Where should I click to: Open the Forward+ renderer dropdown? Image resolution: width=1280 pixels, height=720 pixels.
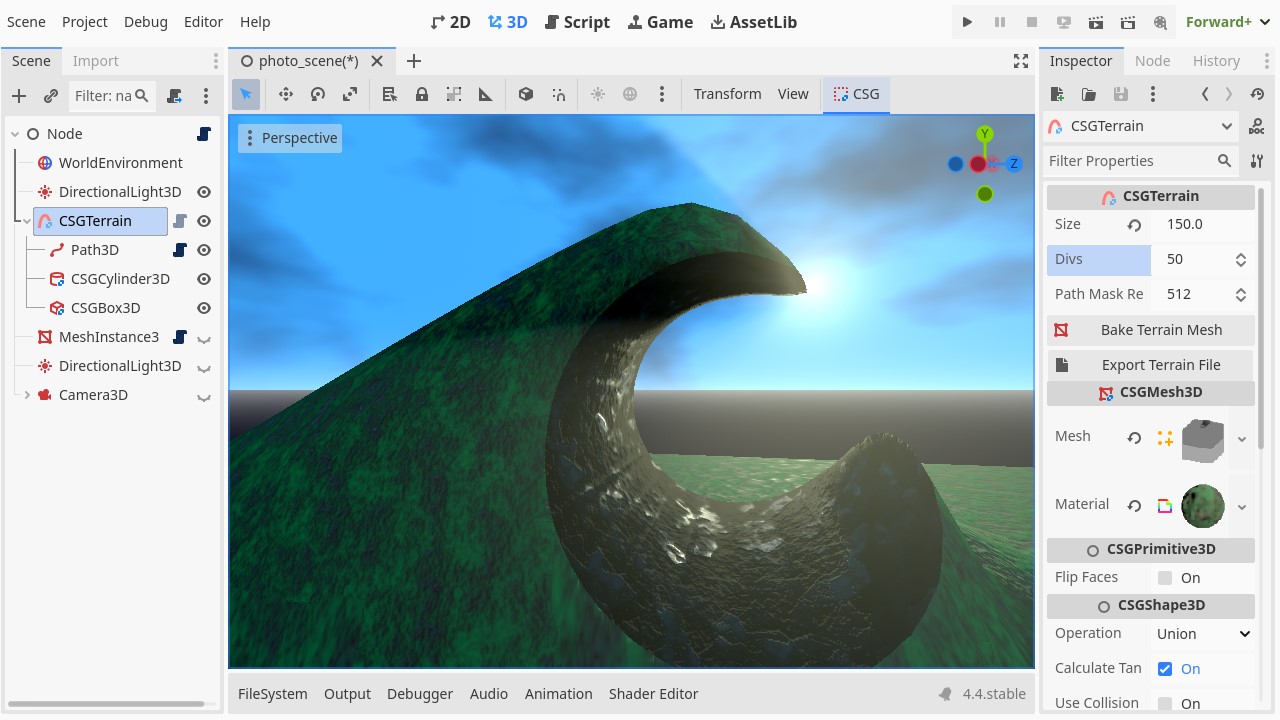coord(1225,22)
